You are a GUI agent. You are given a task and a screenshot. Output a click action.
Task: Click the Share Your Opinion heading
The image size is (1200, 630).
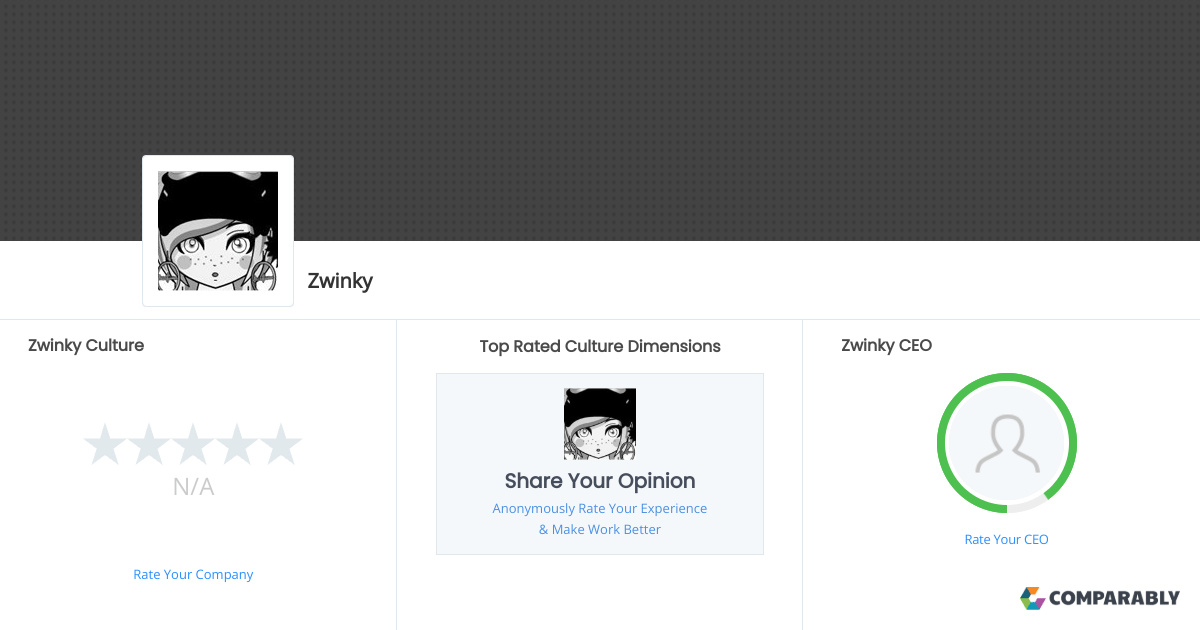click(600, 481)
